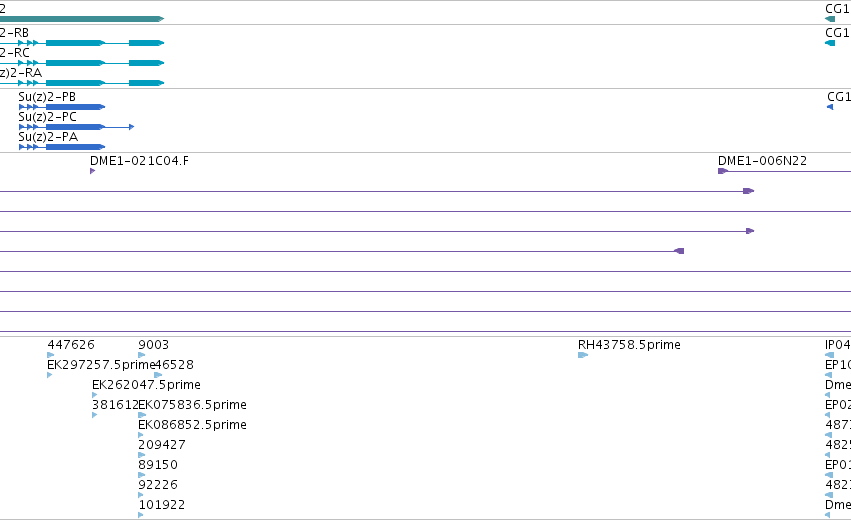Click the truncated EP01 label
Viewport: 851px width, 520px height.
point(838,465)
